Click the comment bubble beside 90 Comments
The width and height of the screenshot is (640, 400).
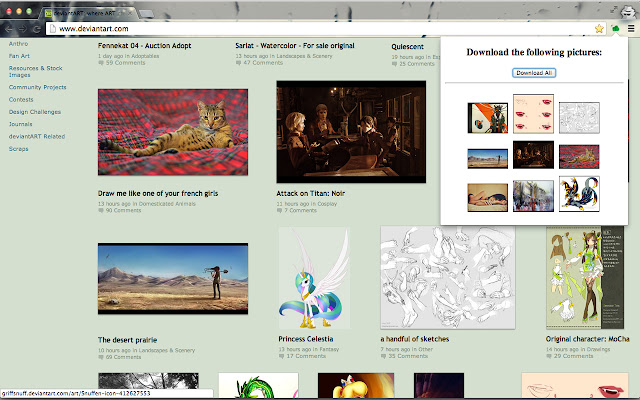[x=100, y=211]
